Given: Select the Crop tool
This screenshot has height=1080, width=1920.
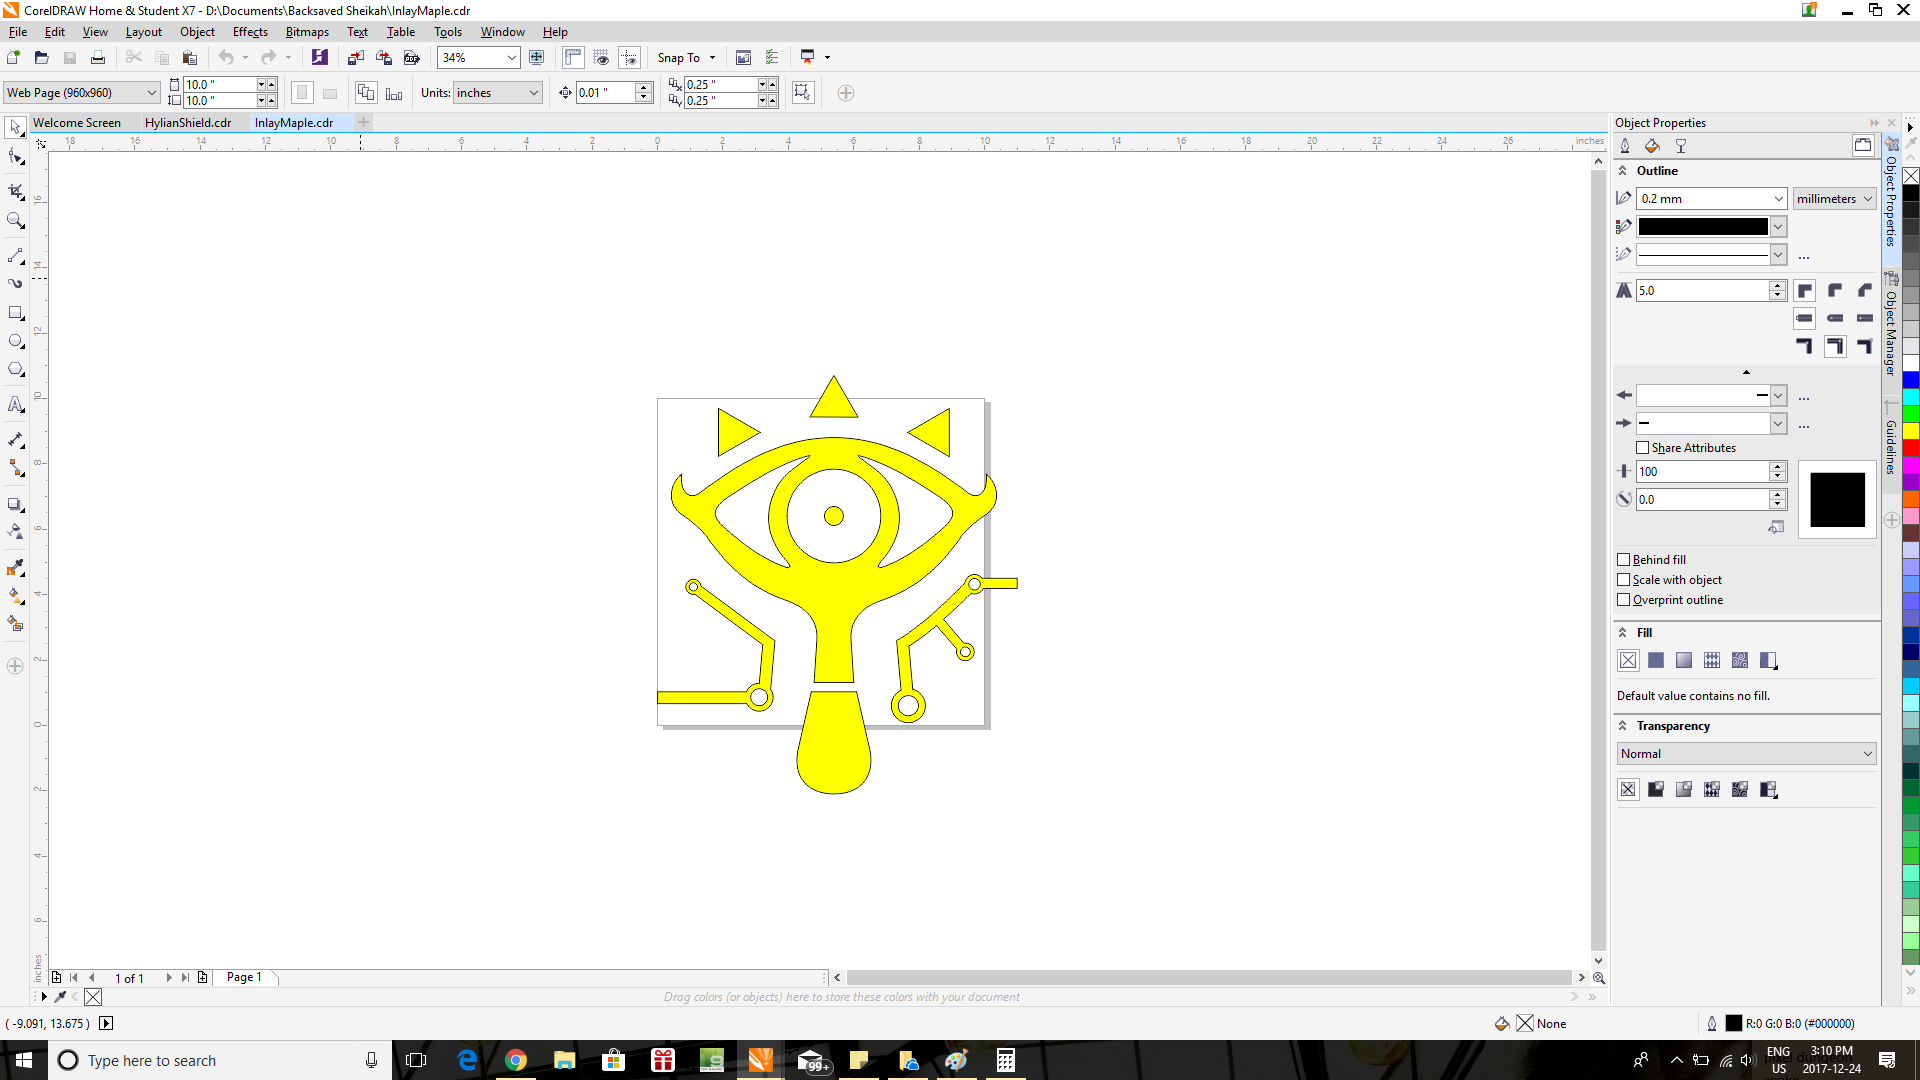Looking at the screenshot, I should (x=16, y=190).
